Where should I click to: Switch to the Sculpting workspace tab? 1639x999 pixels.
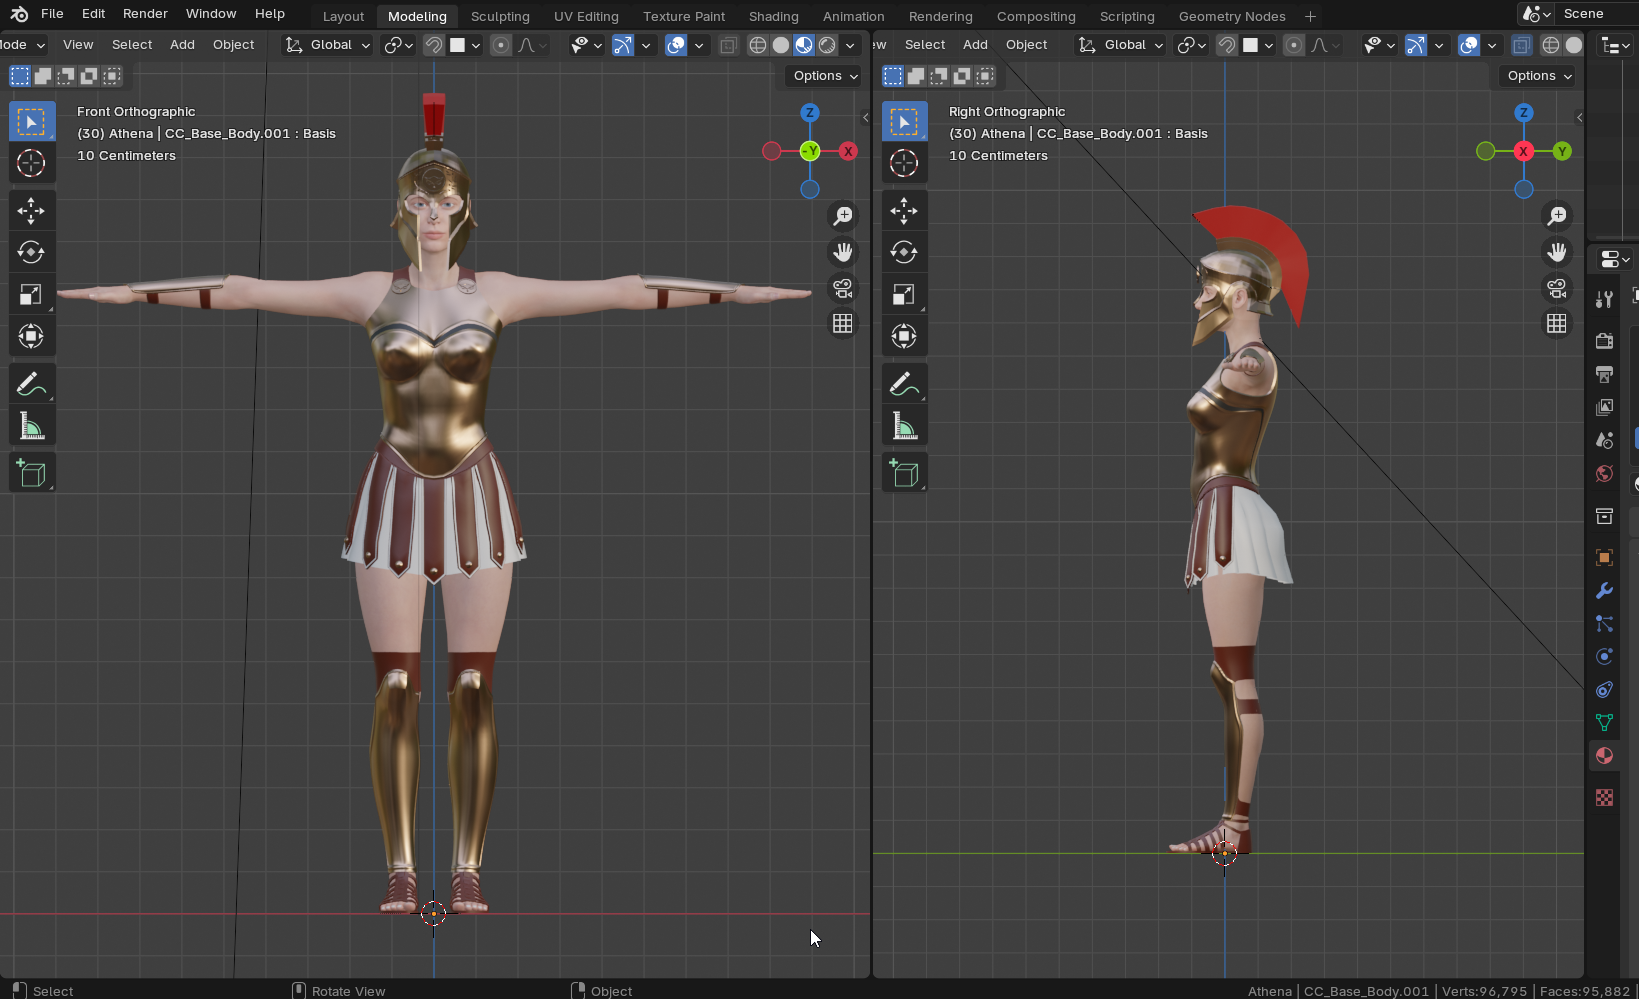click(x=500, y=16)
